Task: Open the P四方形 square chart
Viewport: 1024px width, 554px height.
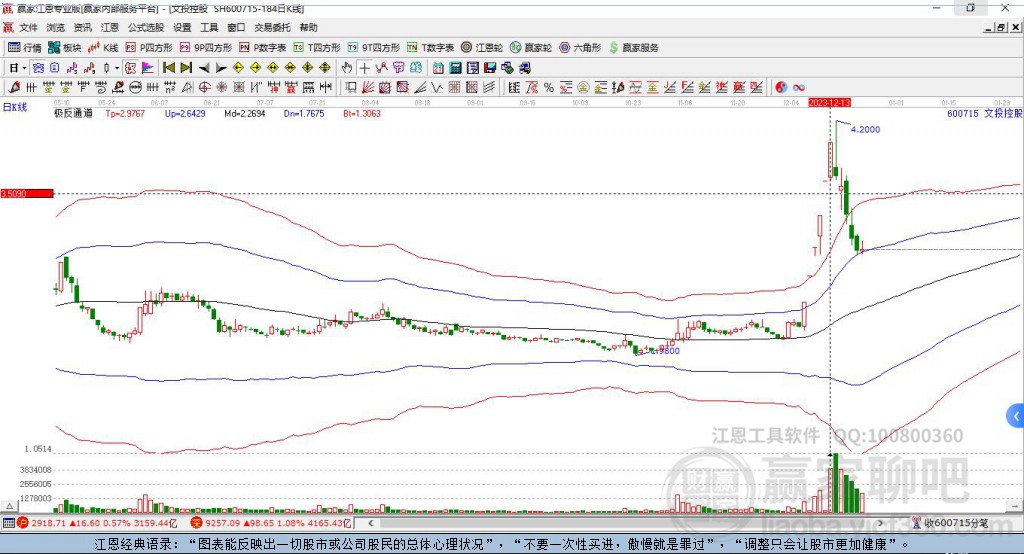Action: tap(148, 47)
